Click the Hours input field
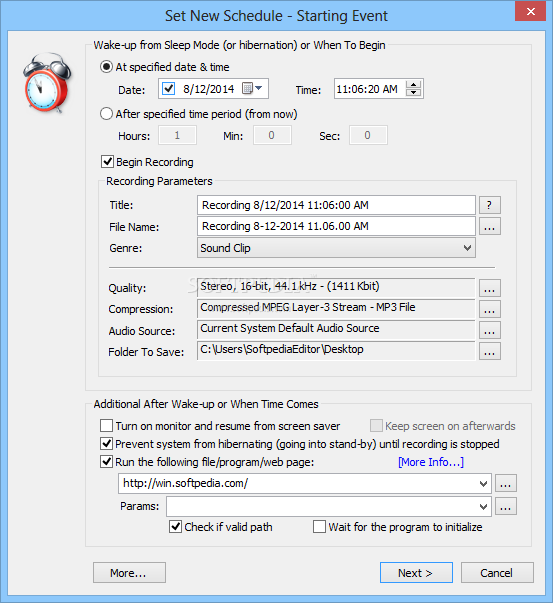The width and height of the screenshot is (553, 603). 177,135
